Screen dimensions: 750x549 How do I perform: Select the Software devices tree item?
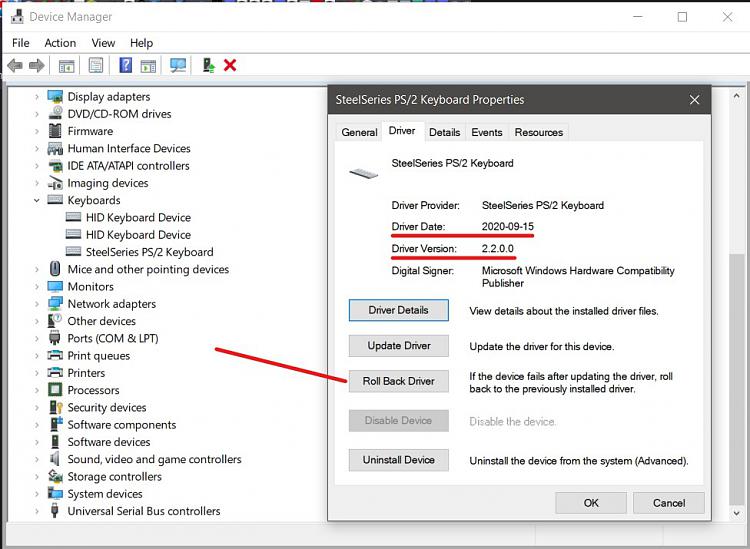click(109, 442)
